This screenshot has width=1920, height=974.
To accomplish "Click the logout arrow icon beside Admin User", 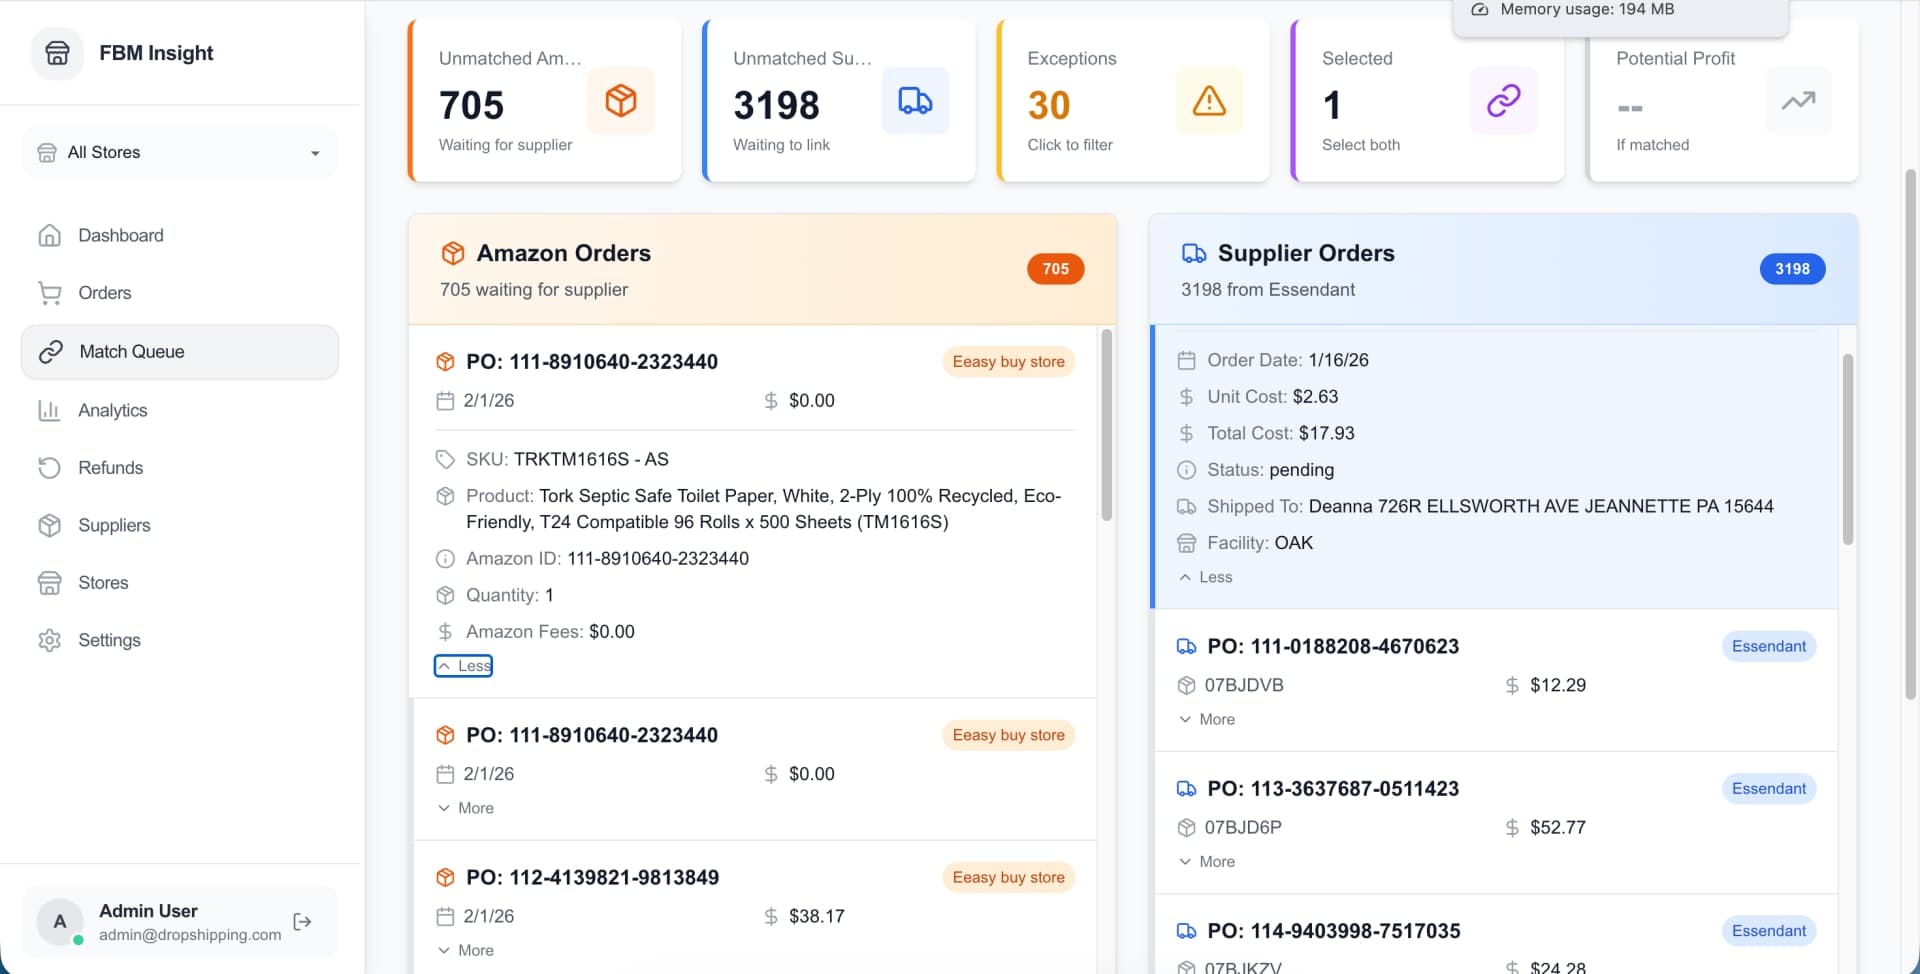I will point(302,922).
